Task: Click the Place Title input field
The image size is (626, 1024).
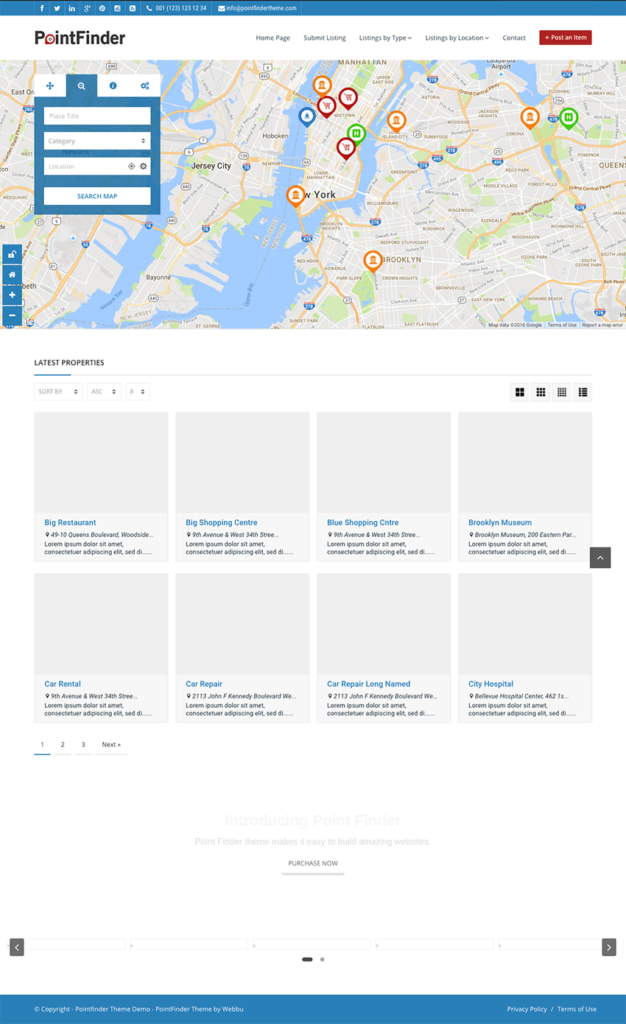Action: [x=97, y=116]
